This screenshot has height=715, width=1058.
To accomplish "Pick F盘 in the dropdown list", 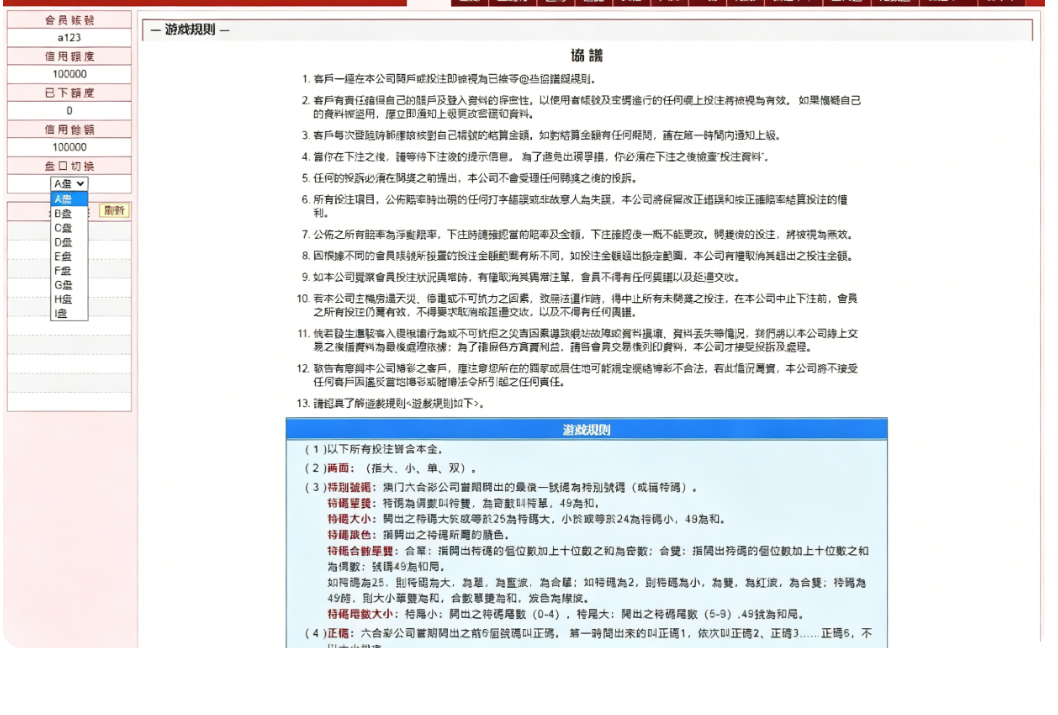I will [69, 270].
